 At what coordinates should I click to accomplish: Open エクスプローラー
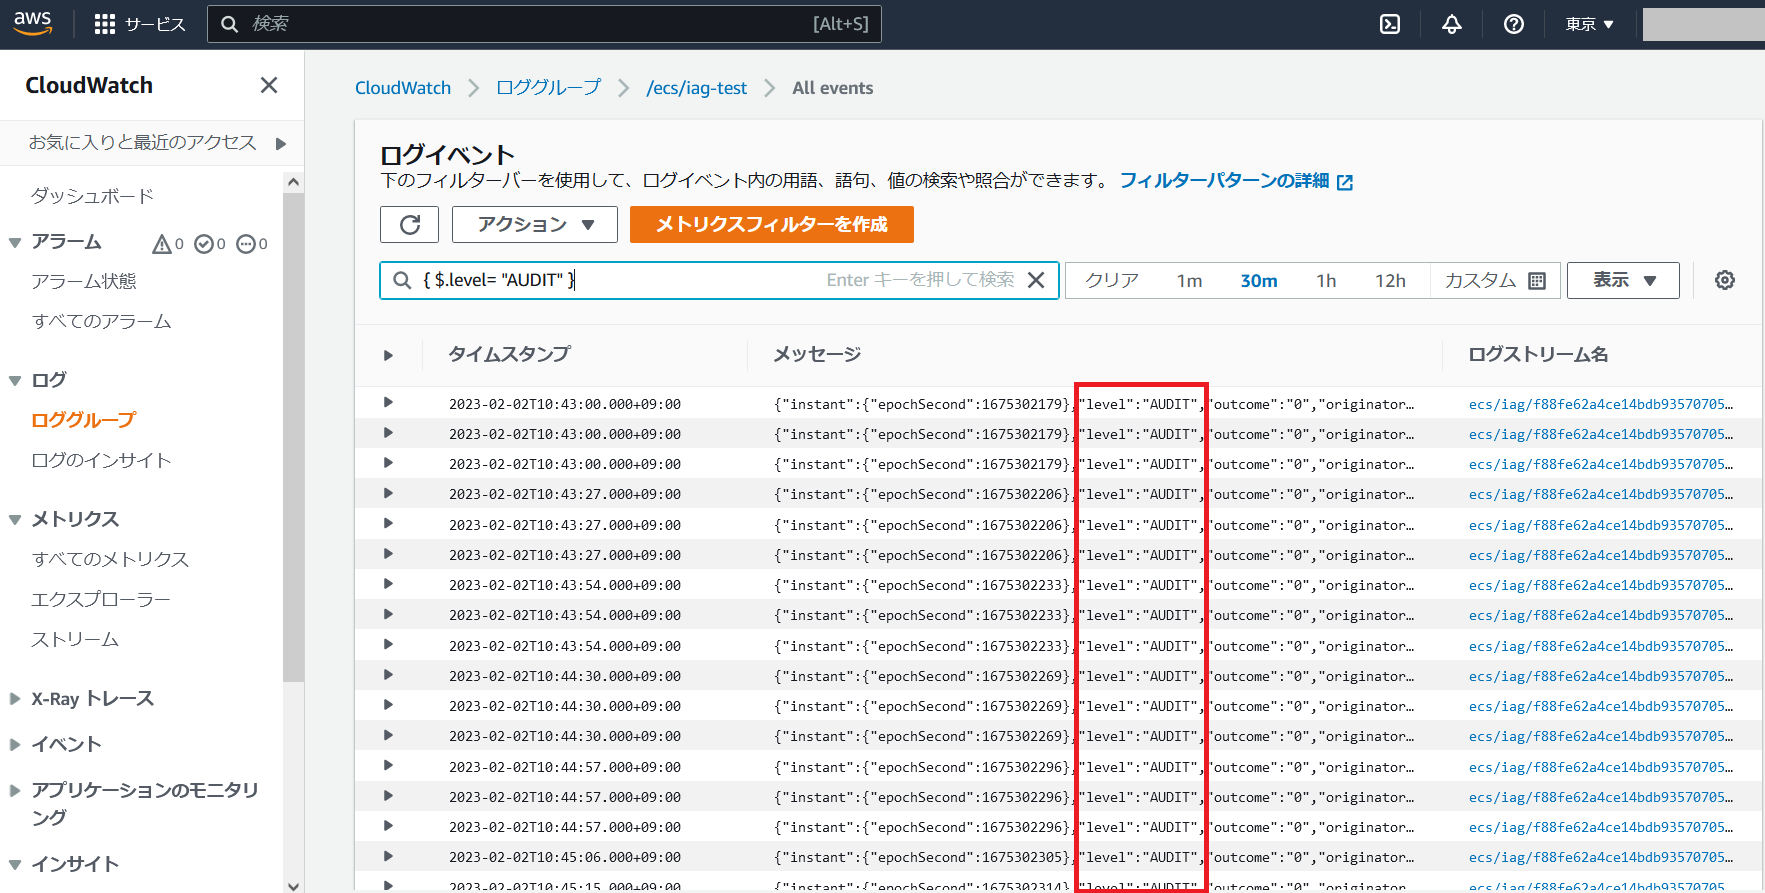[101, 599]
